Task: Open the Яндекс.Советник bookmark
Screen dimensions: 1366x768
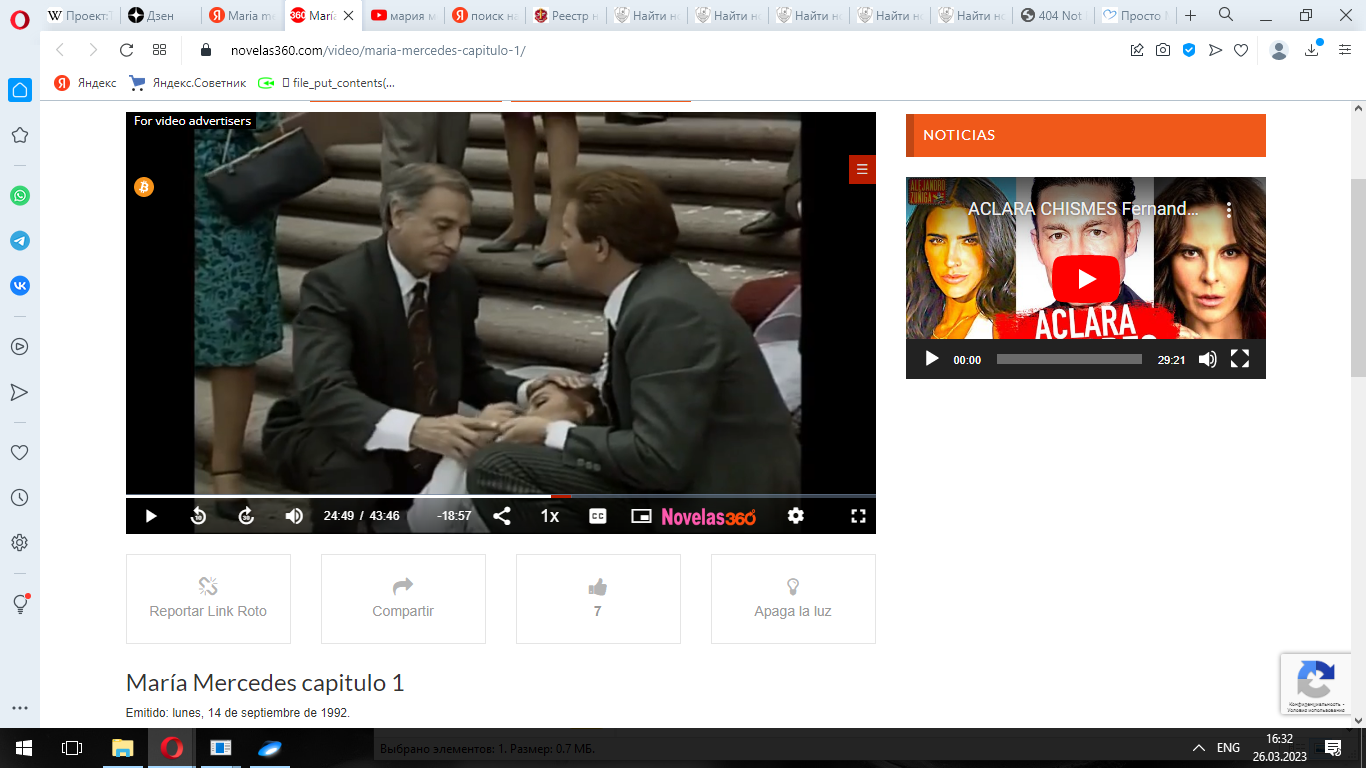Action: pos(188,83)
